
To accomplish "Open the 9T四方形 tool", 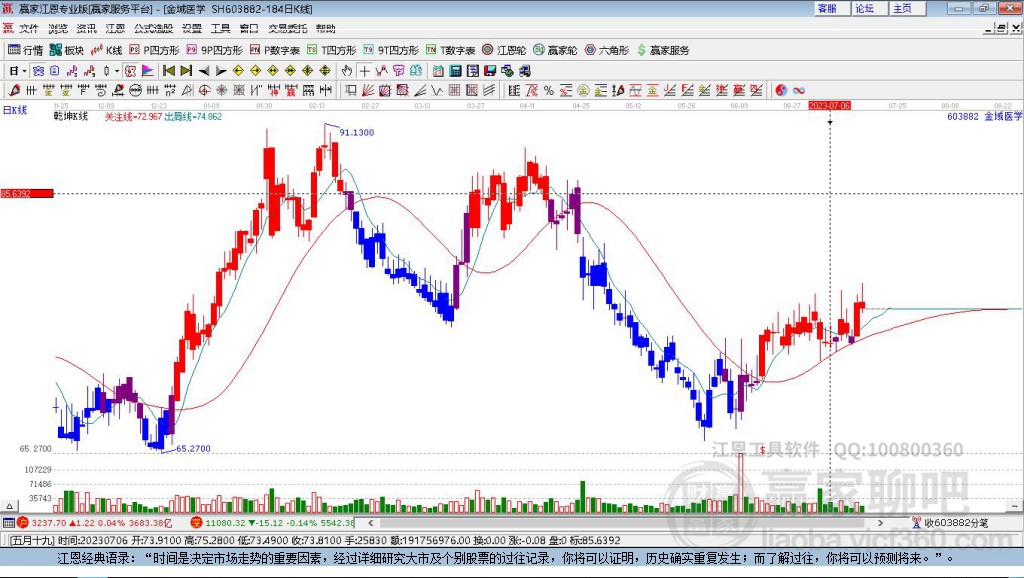I will pyautogui.click(x=391, y=50).
